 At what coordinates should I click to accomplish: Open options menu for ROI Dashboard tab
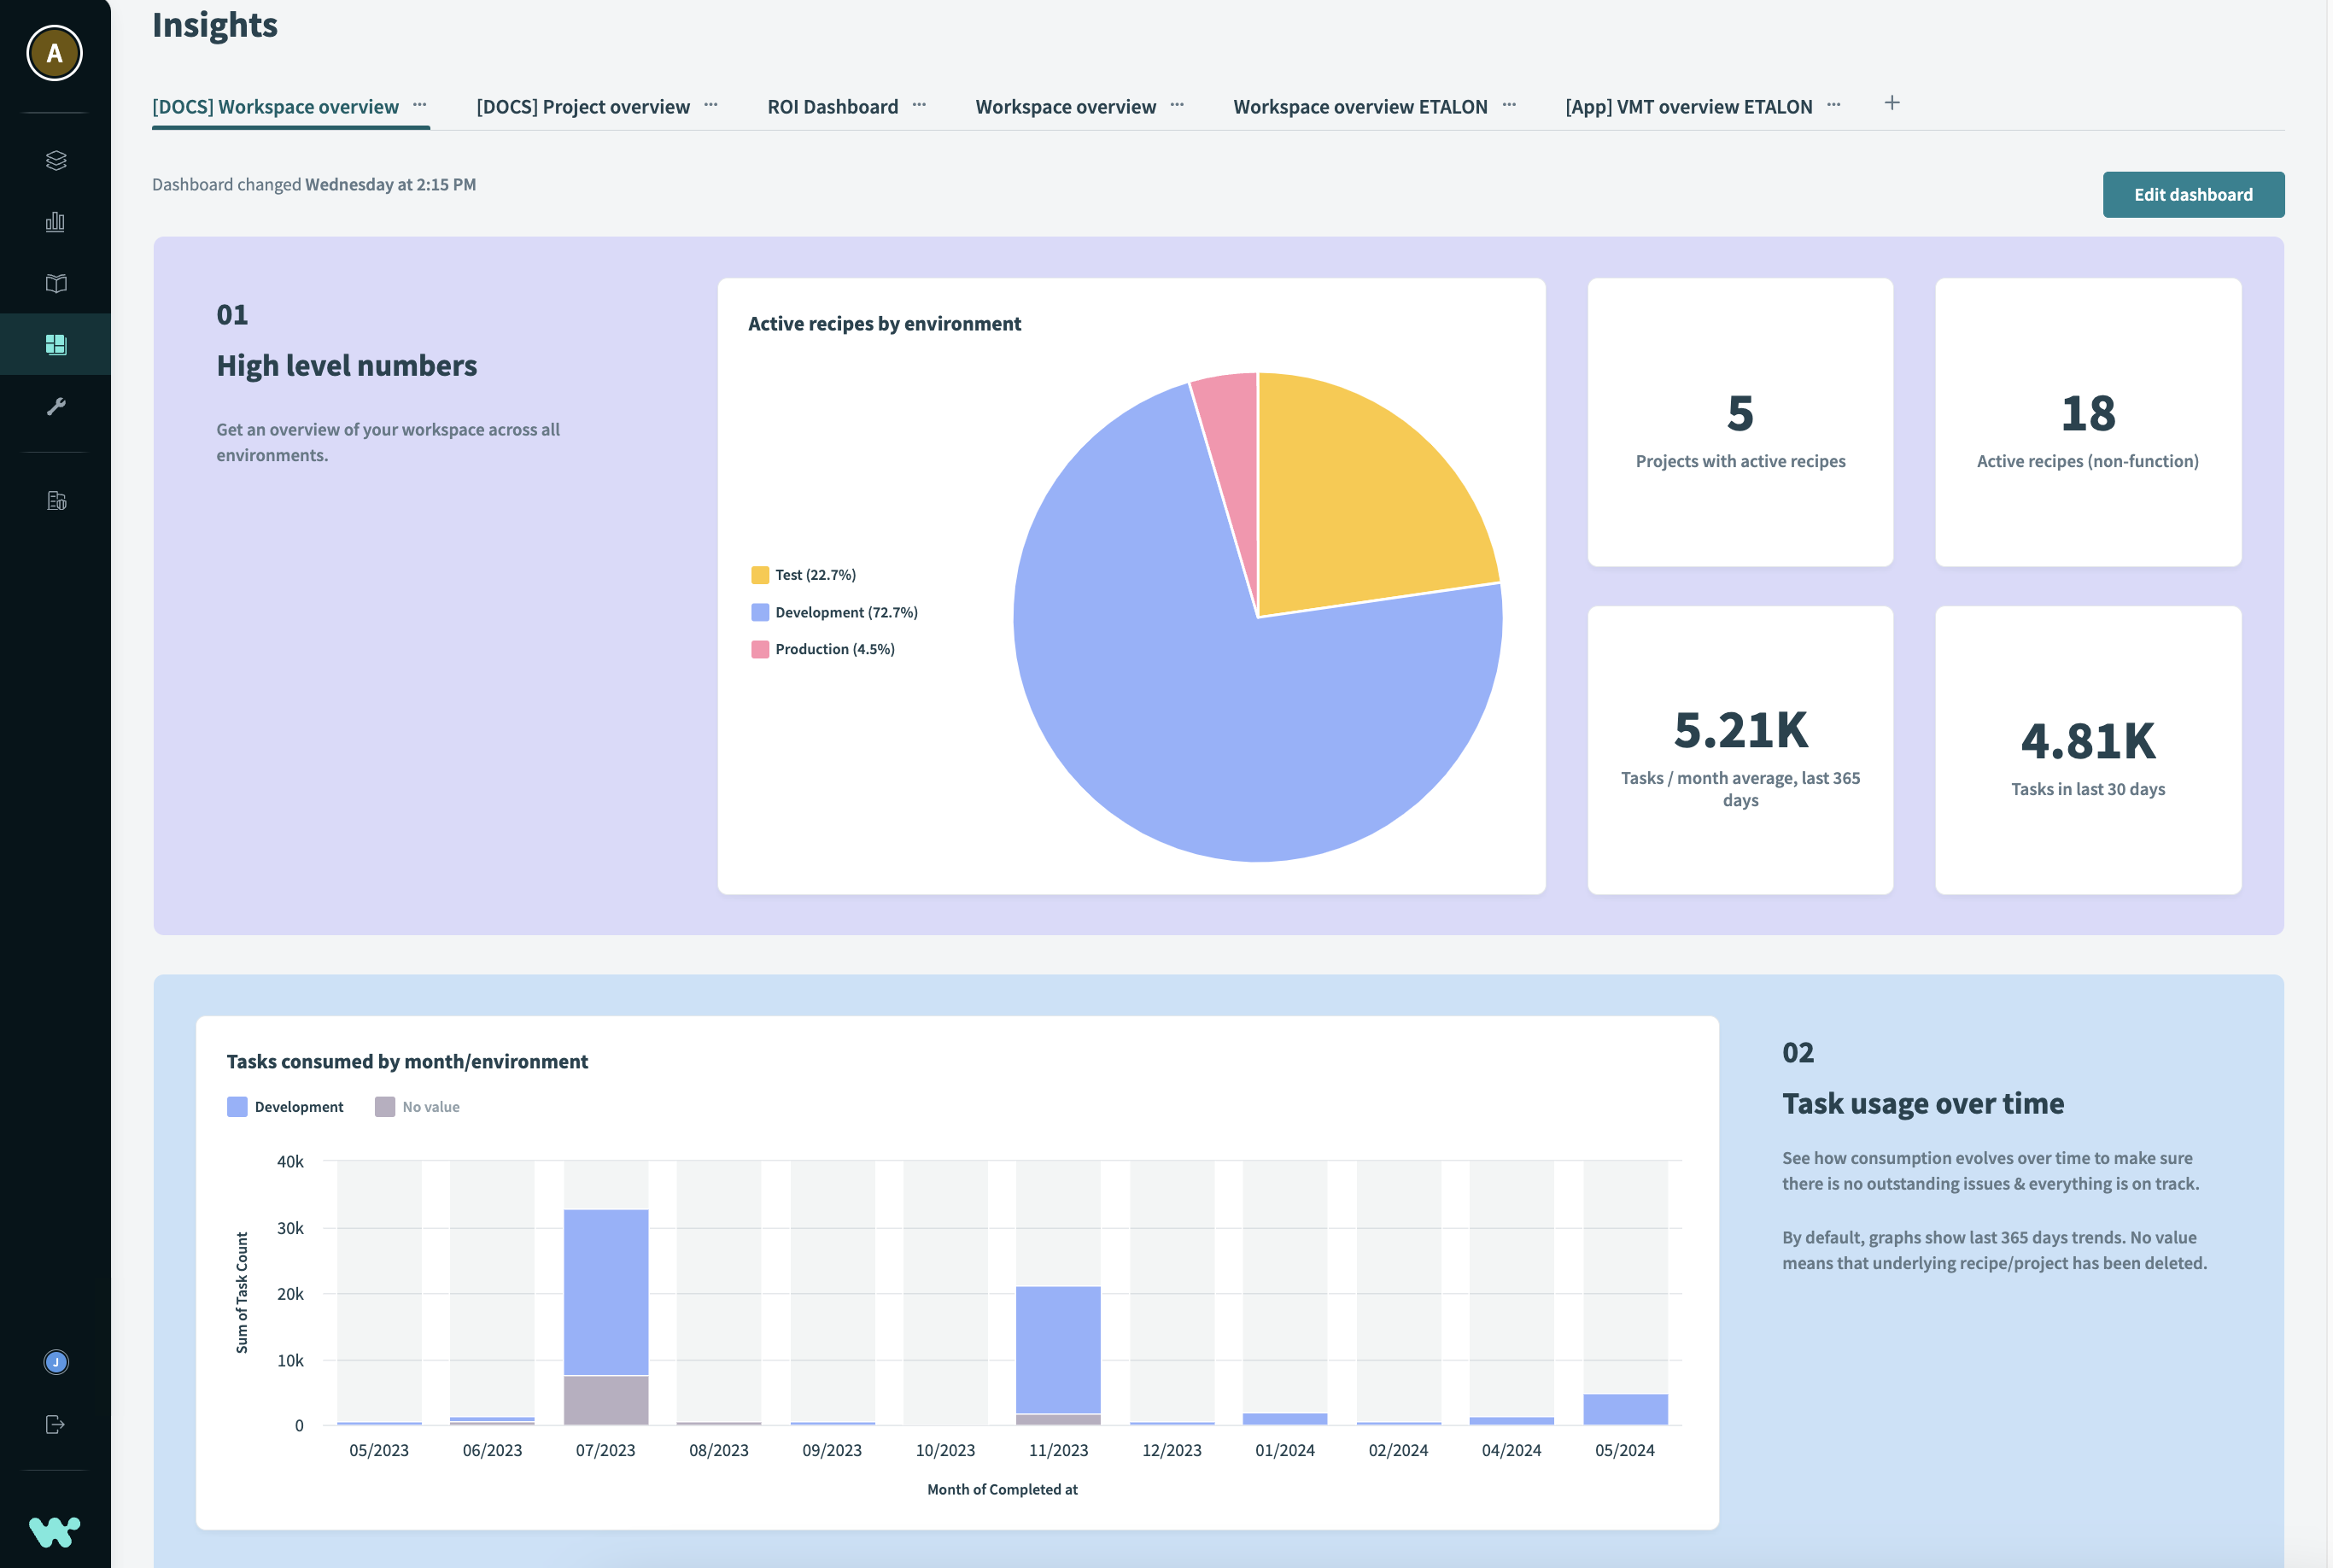point(919,105)
